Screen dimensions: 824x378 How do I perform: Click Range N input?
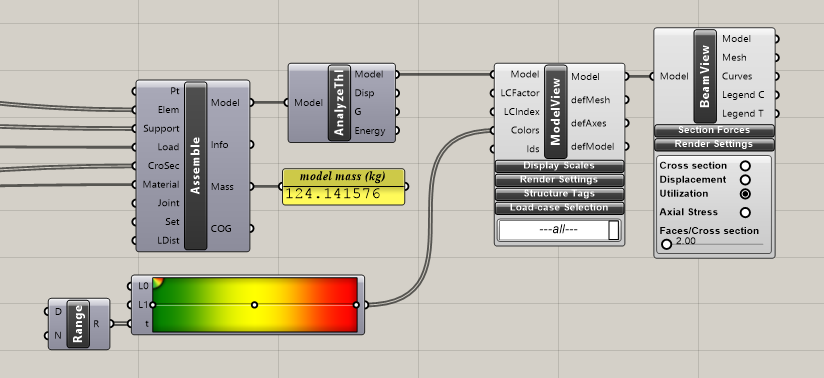(x=58, y=335)
